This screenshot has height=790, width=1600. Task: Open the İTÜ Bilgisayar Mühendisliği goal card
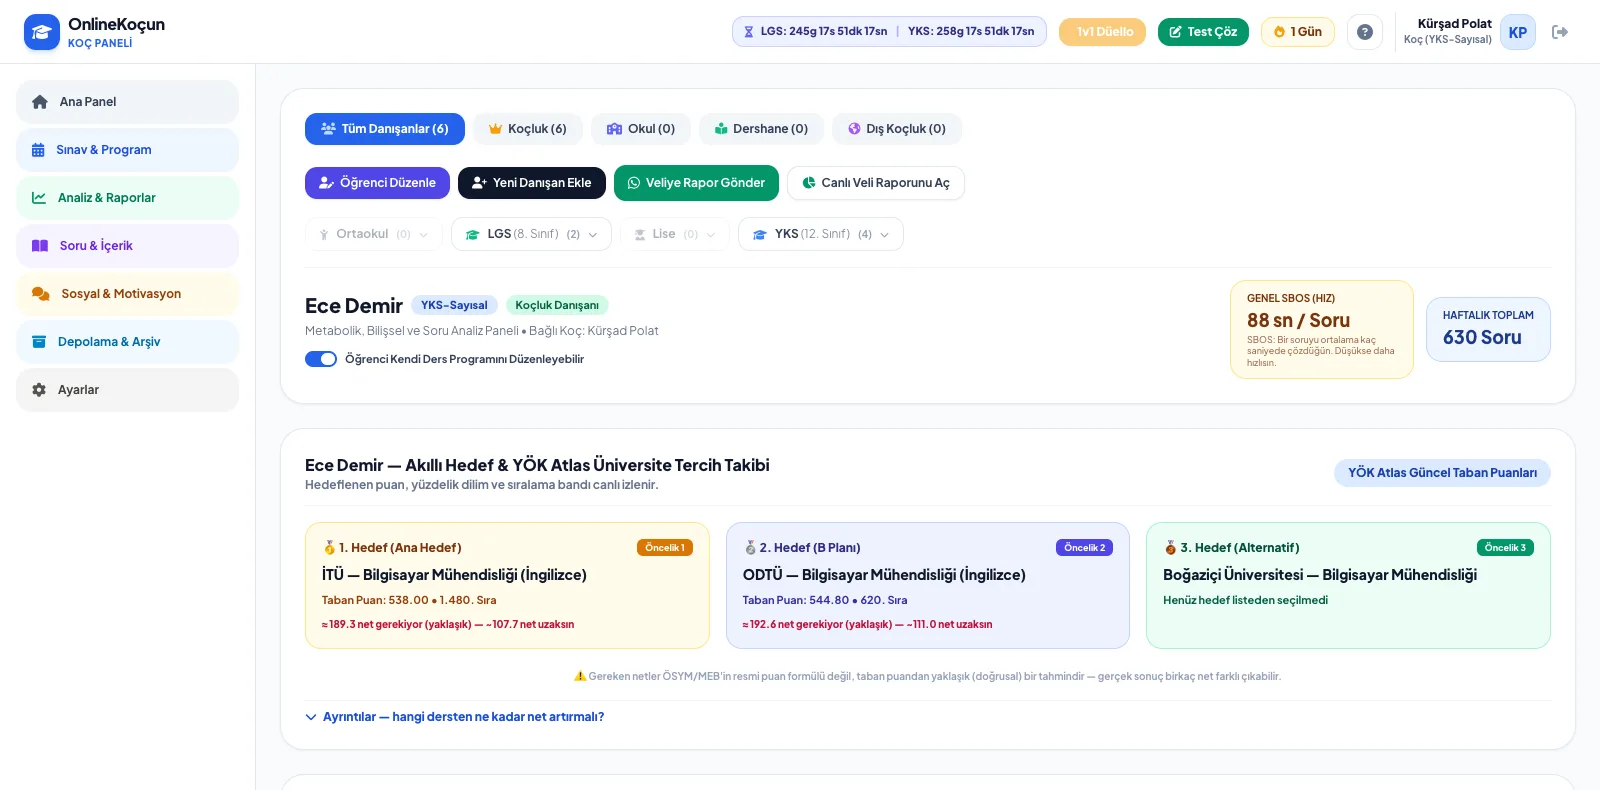507,586
